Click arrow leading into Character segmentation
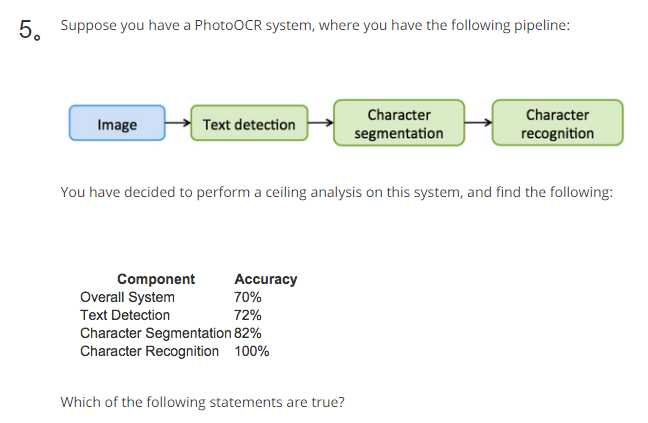 (x=321, y=123)
